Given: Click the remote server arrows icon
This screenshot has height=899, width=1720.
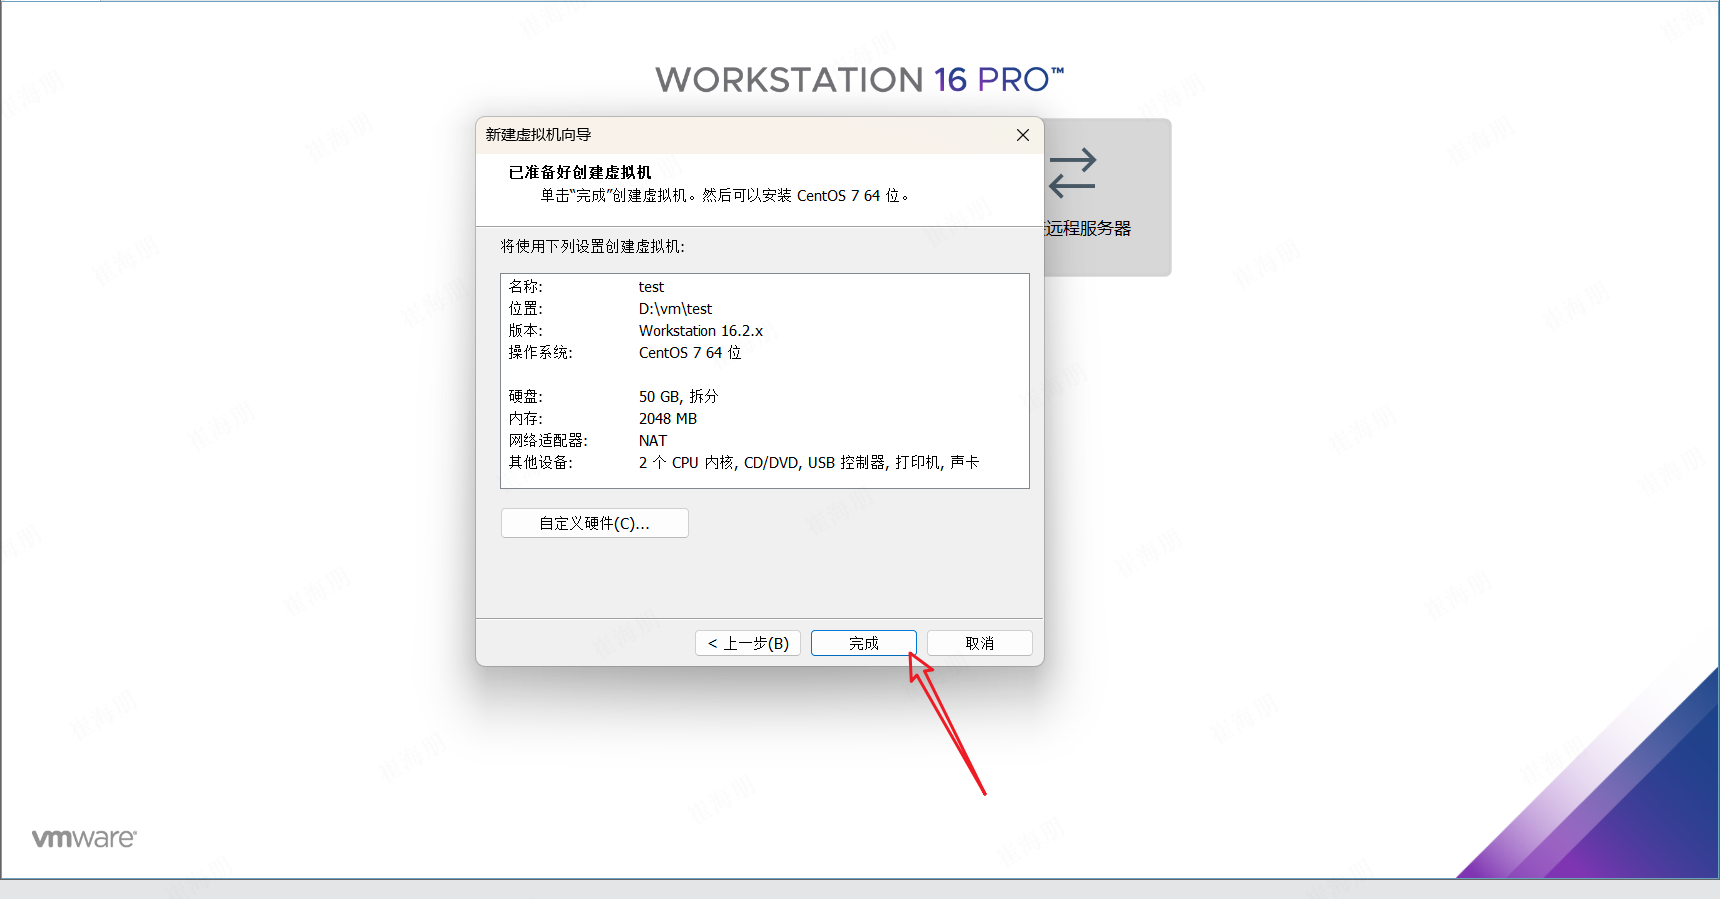Looking at the screenshot, I should click(1073, 173).
